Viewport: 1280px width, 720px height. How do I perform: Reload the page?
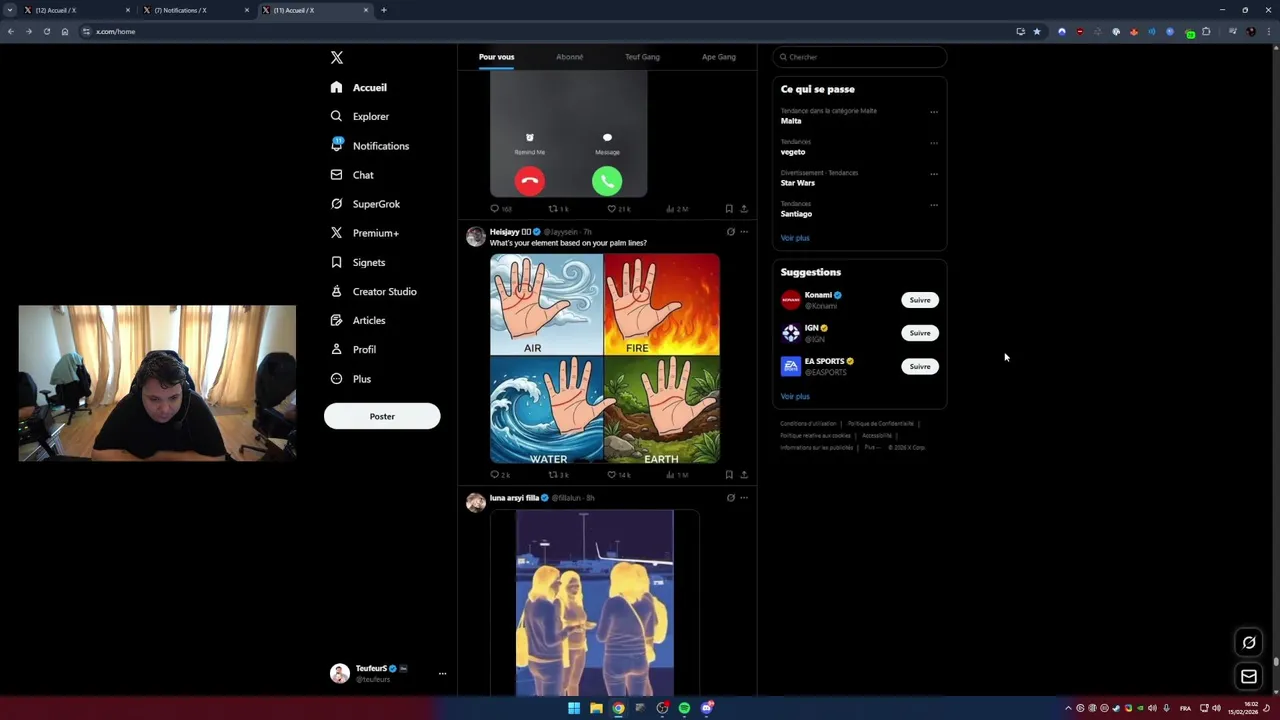click(x=46, y=31)
